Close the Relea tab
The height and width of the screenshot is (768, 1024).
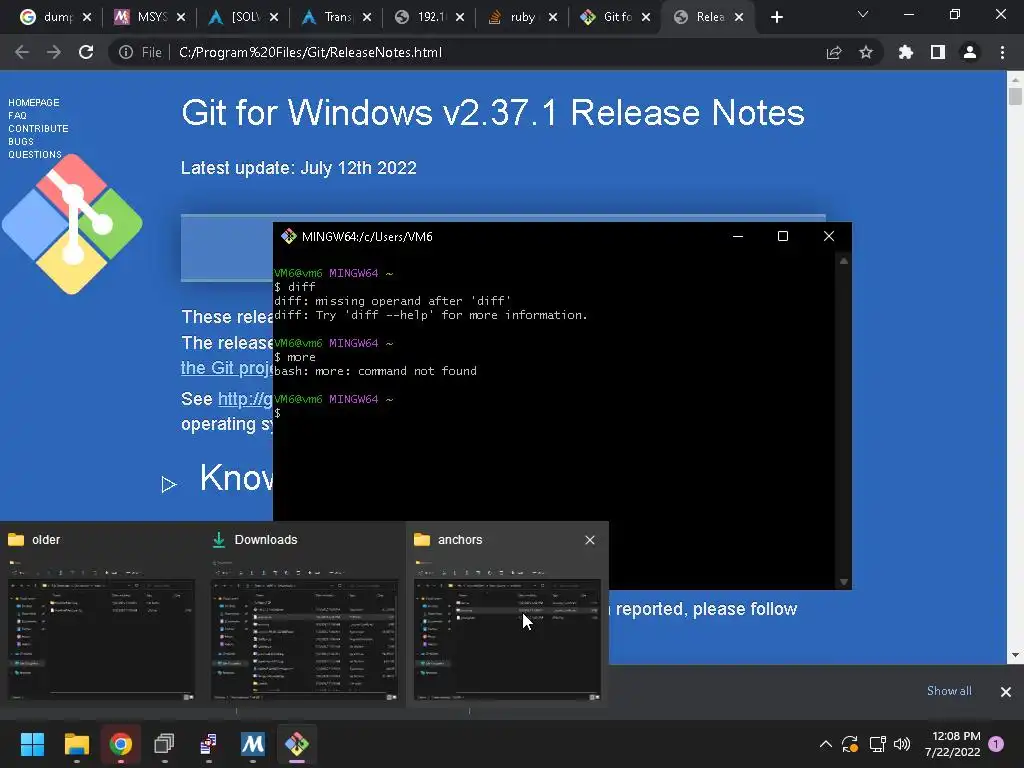click(739, 17)
